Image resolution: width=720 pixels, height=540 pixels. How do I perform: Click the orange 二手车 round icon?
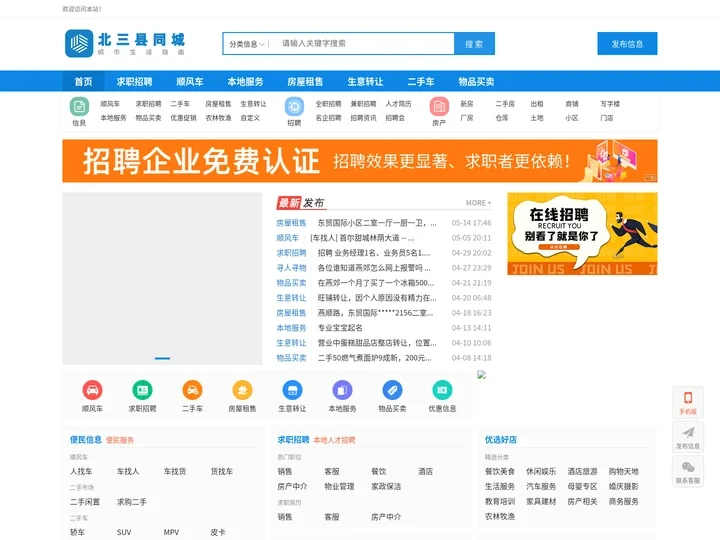(192, 390)
